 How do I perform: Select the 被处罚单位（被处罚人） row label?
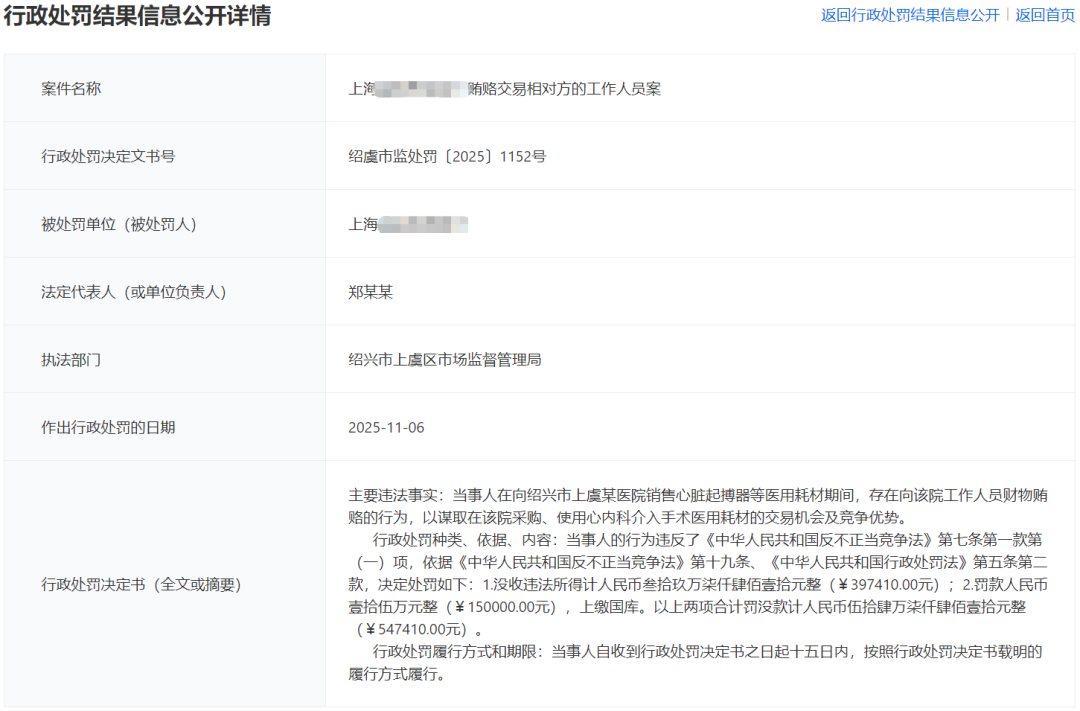point(119,224)
